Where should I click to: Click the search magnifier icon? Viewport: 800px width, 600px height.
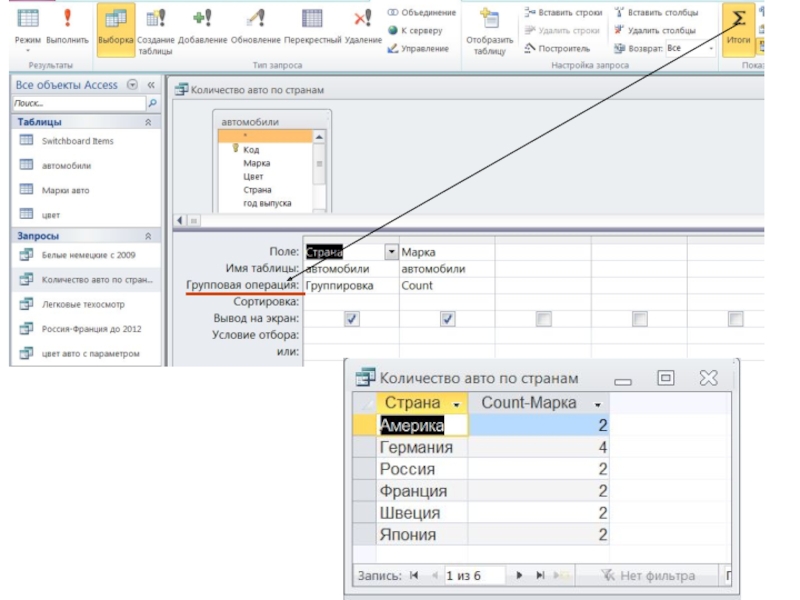[x=152, y=103]
